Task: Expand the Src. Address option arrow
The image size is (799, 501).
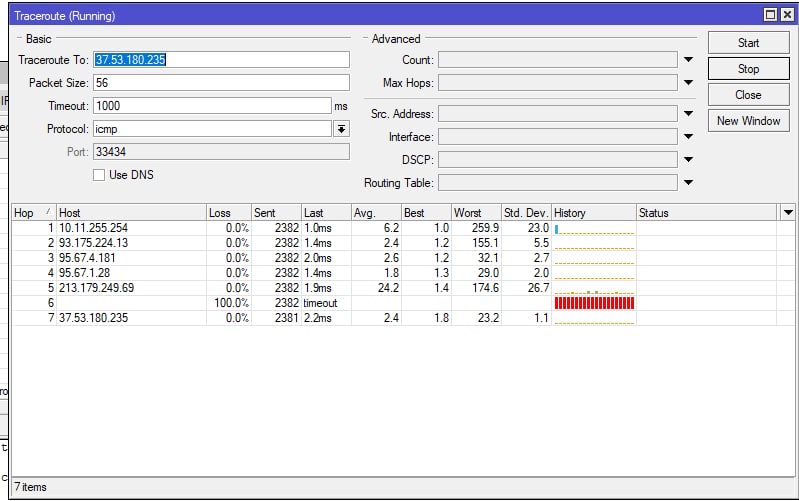Action: [x=688, y=114]
